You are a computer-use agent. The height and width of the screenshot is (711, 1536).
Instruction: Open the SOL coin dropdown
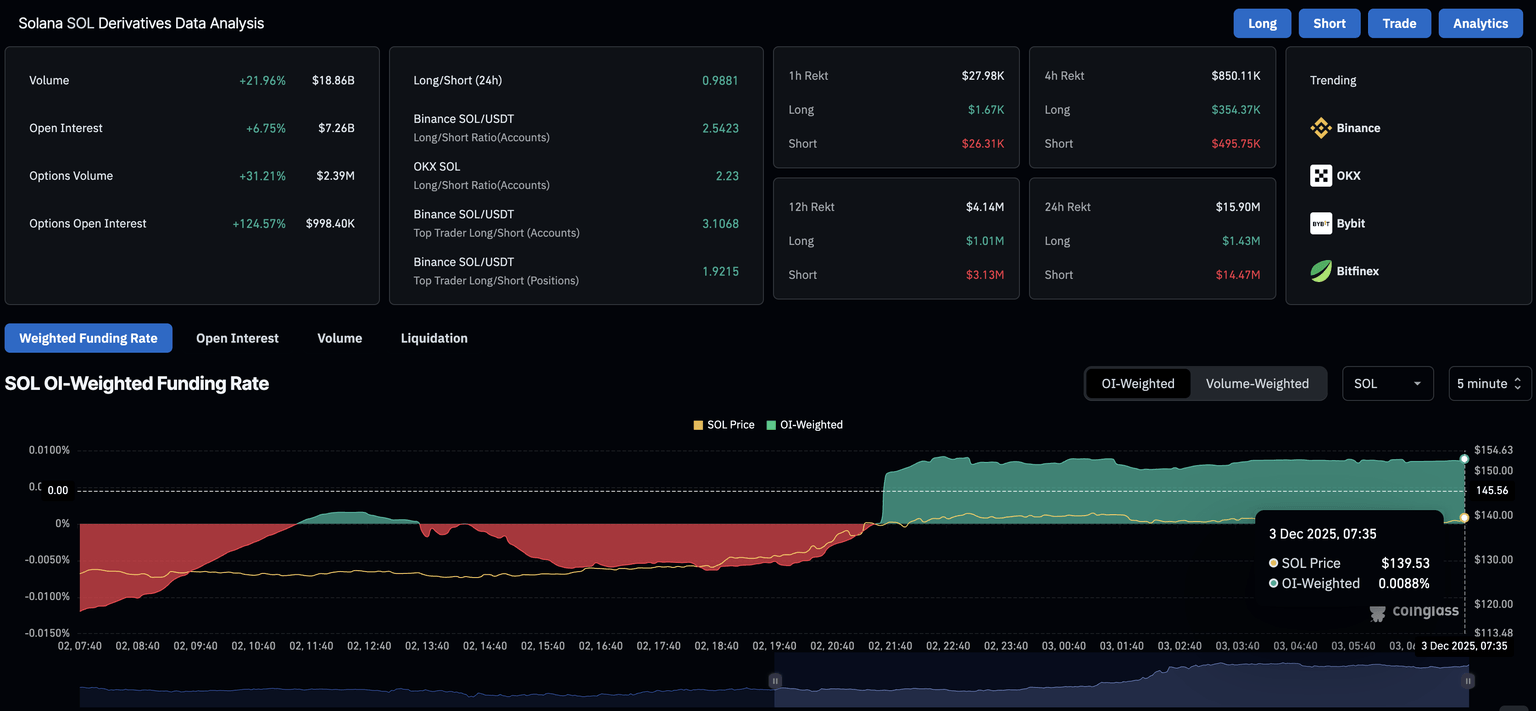[1387, 384]
